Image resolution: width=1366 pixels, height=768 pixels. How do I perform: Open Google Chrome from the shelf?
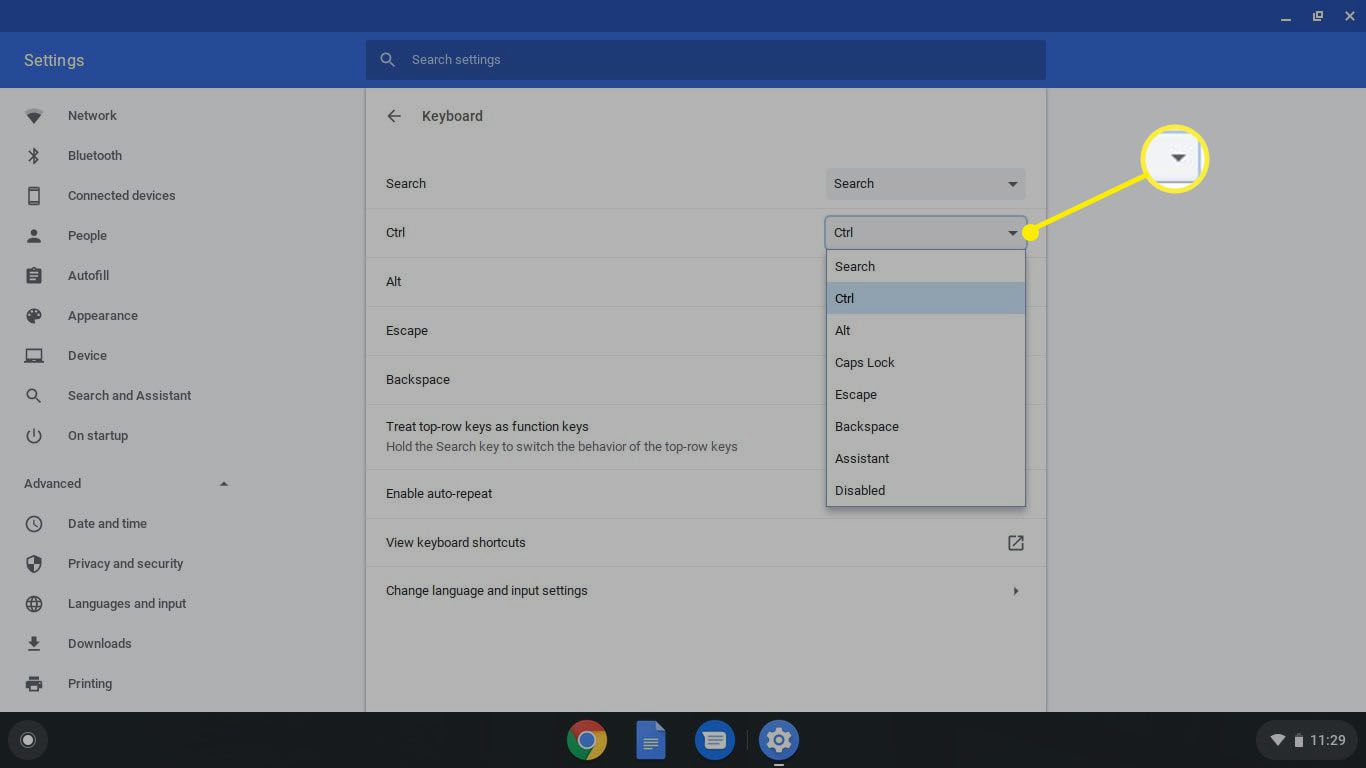(587, 740)
